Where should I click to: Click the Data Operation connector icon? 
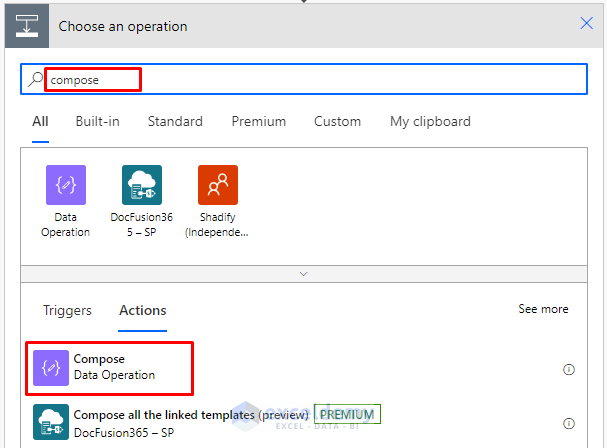tap(65, 185)
